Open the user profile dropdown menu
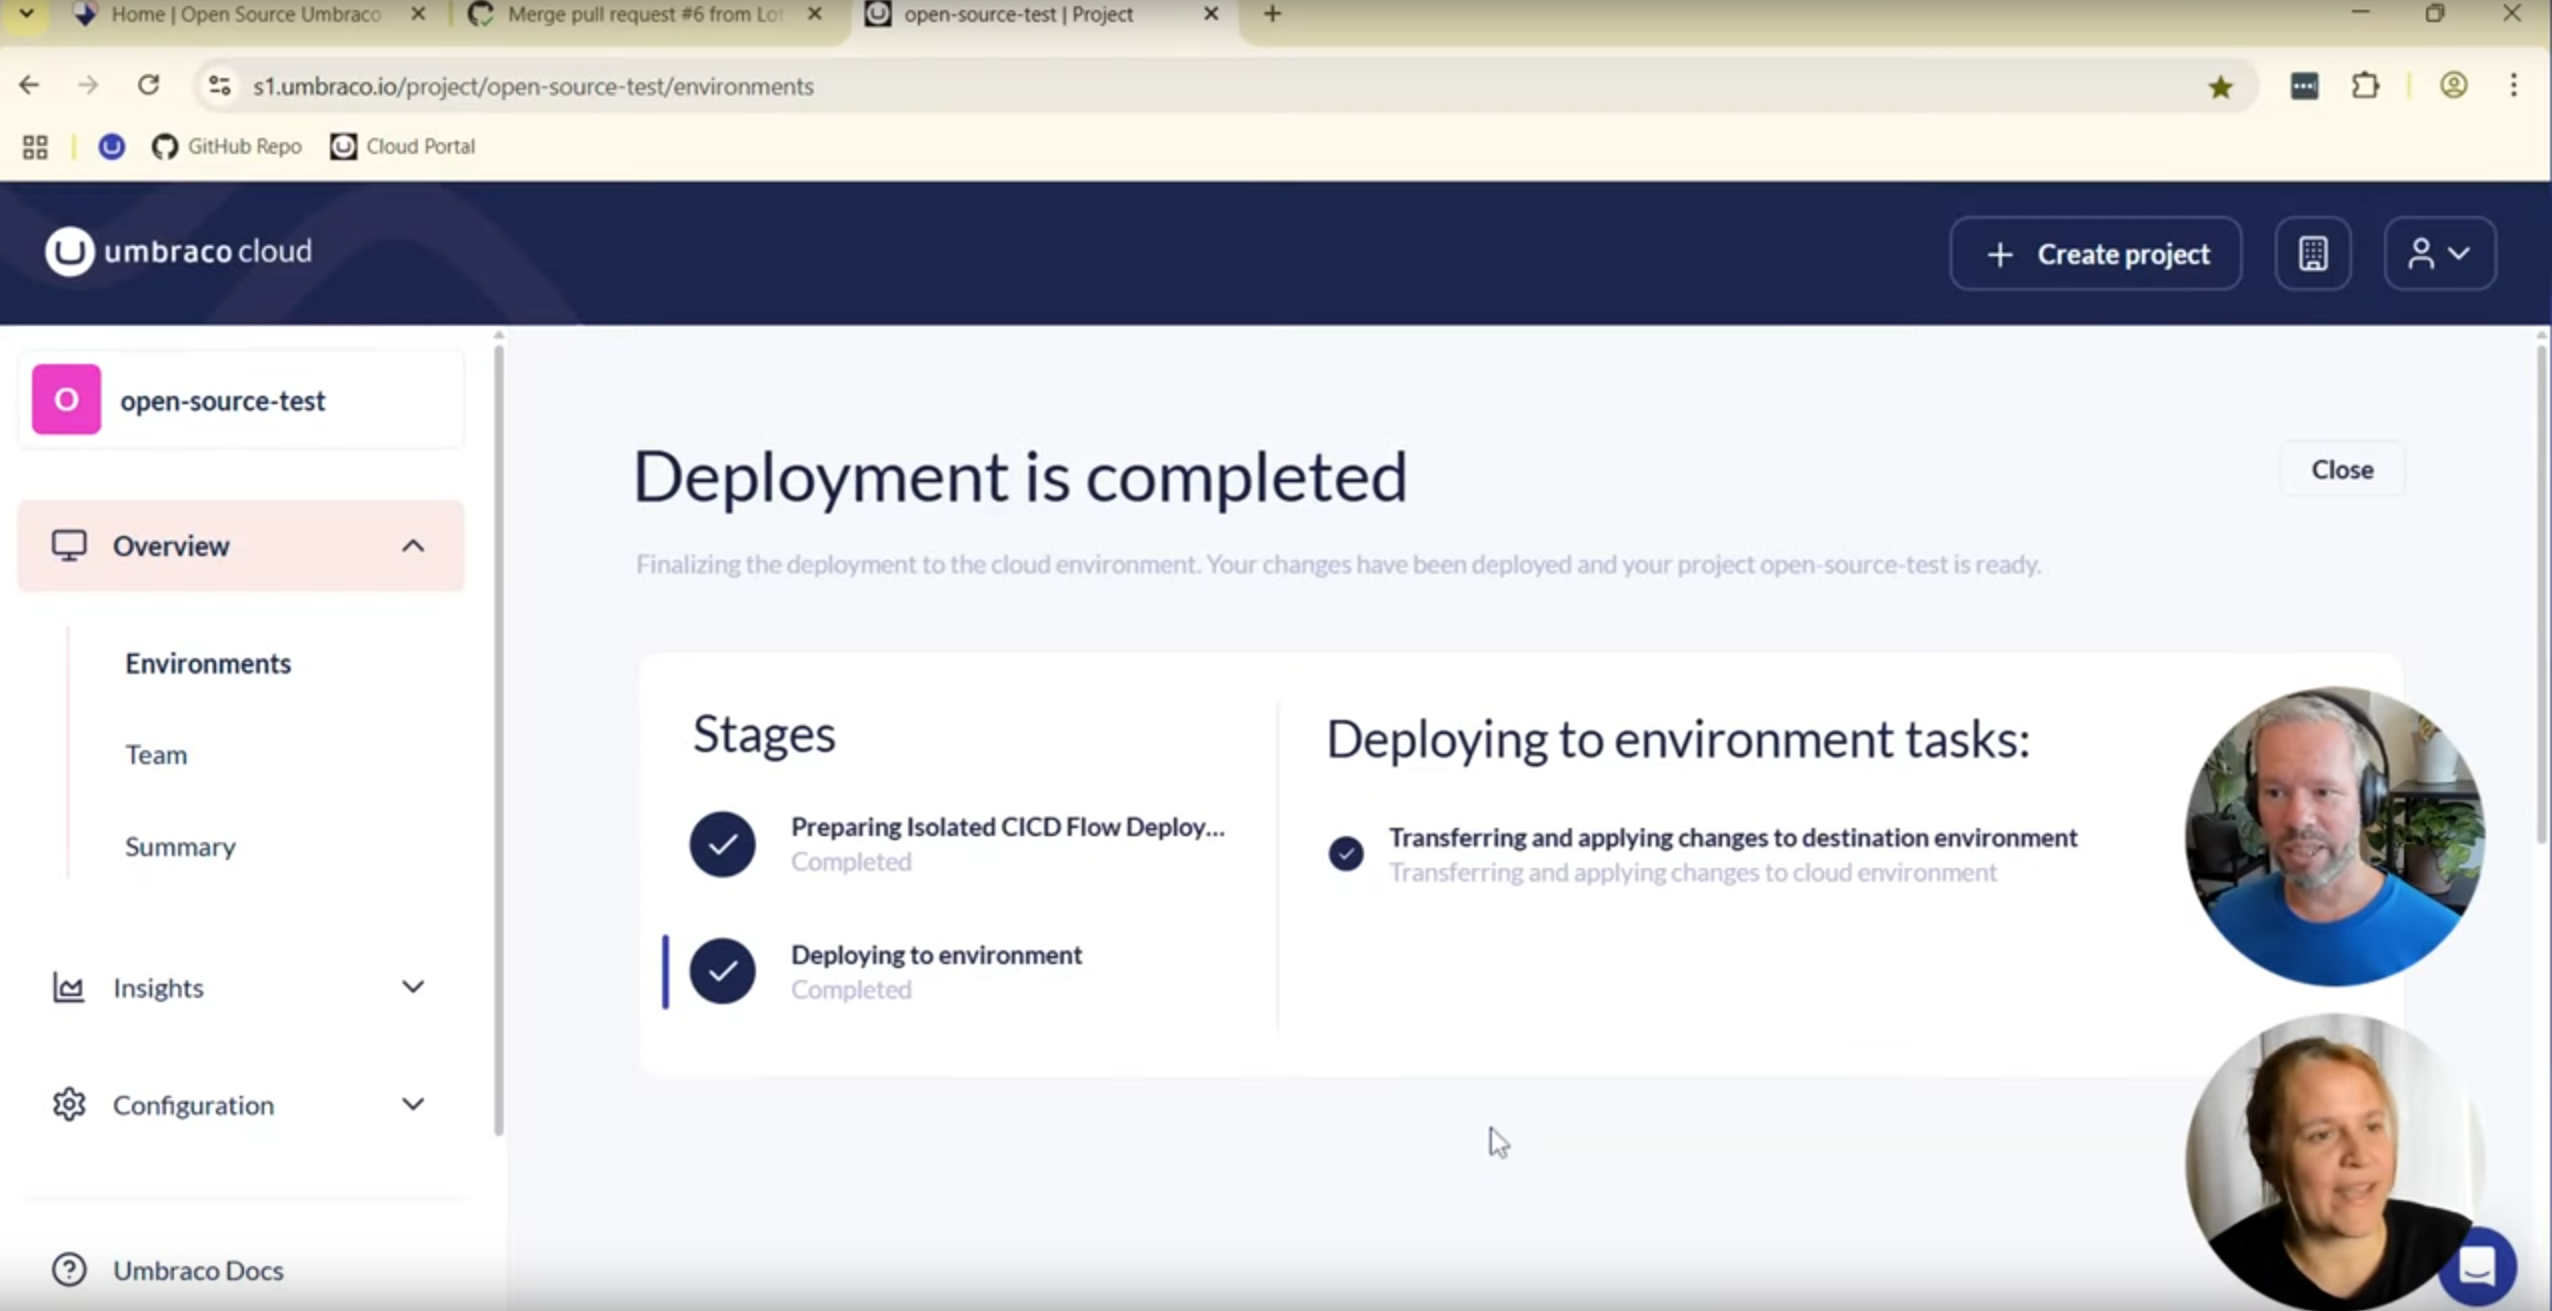2552x1311 pixels. 2439,254
